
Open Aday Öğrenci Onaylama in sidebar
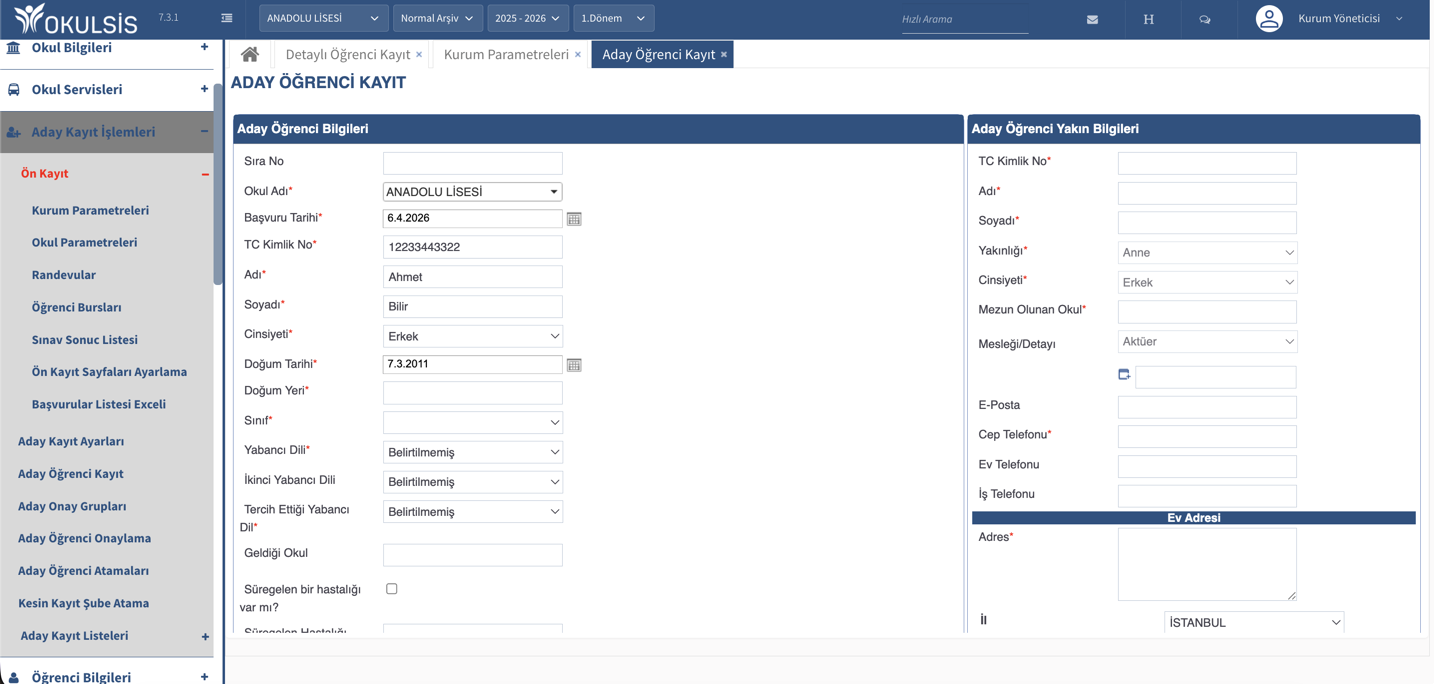tap(84, 538)
